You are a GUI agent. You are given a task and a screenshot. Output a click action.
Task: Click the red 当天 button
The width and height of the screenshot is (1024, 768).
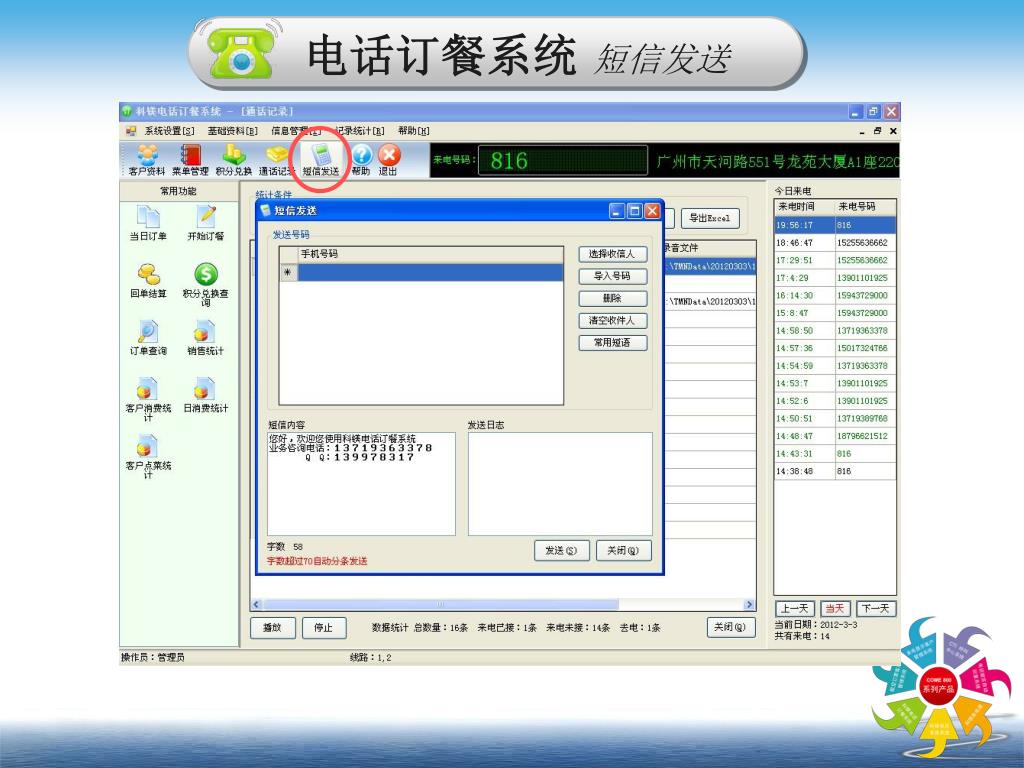pos(835,609)
